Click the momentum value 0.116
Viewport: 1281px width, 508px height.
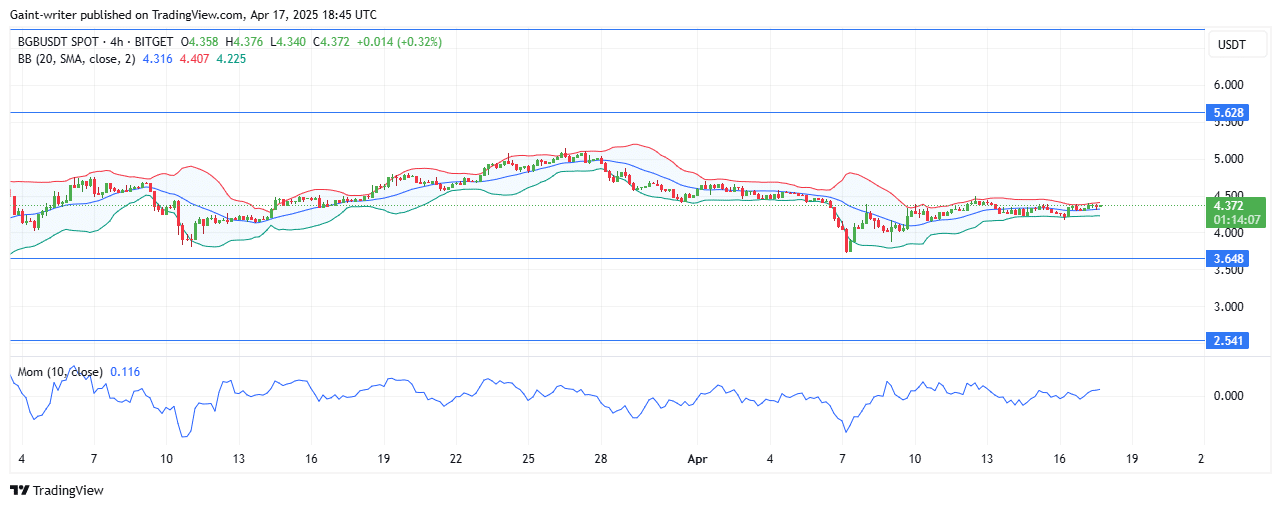pos(125,372)
